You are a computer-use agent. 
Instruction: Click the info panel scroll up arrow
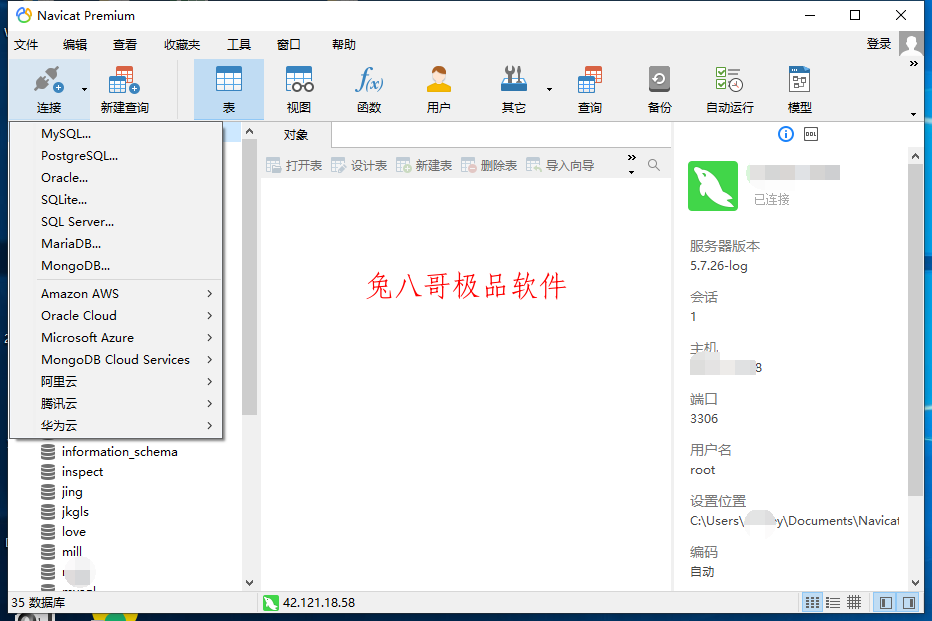pos(915,156)
